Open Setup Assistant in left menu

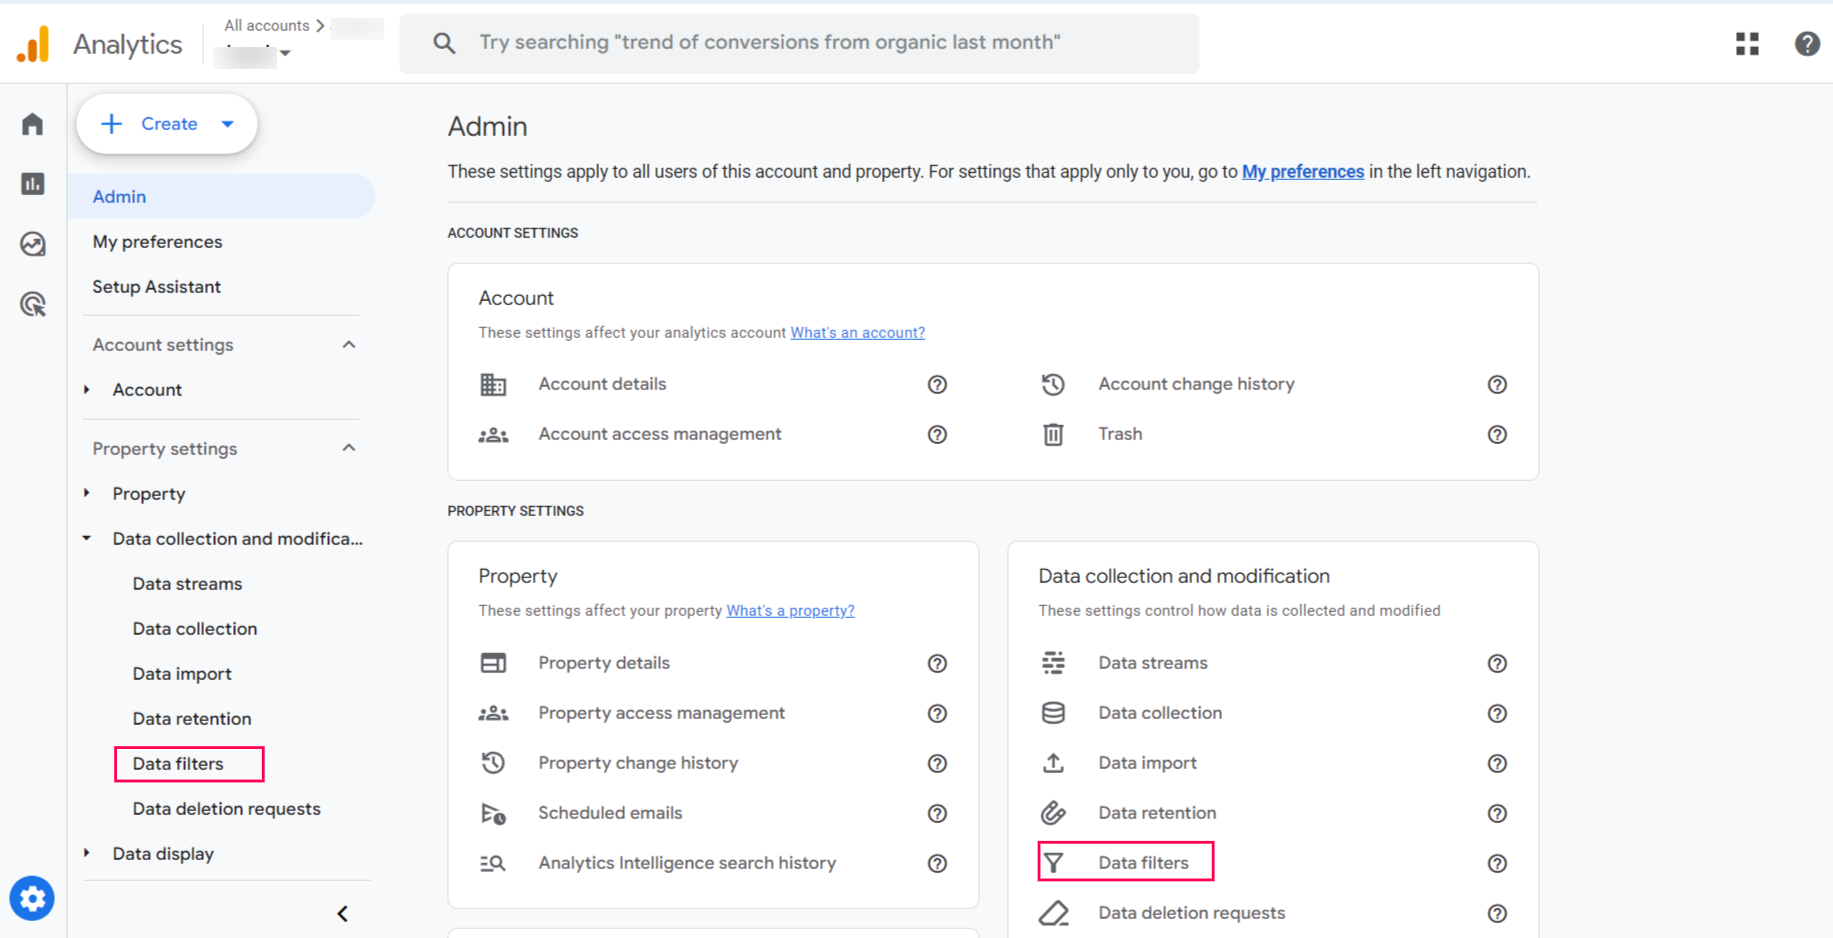click(x=156, y=287)
